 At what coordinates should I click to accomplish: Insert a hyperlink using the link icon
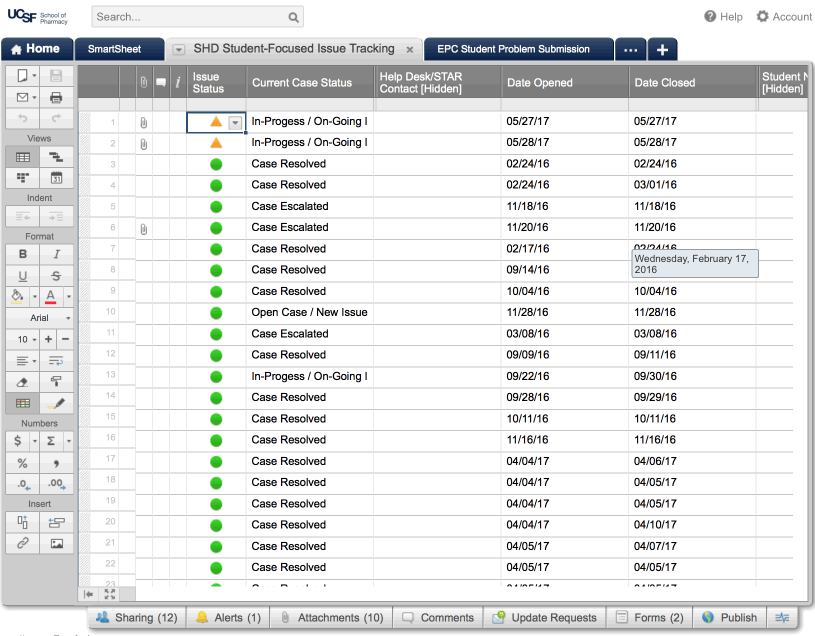(x=23, y=544)
